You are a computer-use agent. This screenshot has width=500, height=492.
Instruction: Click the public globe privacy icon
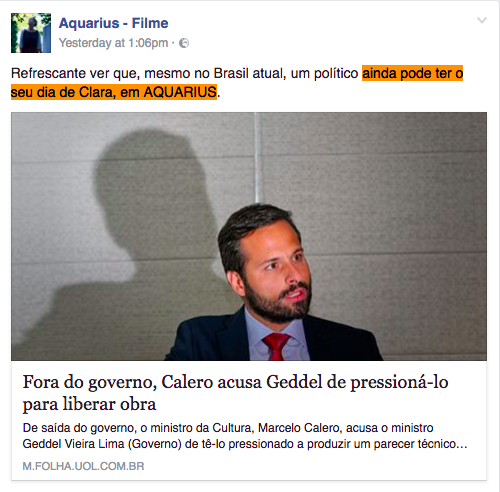184,43
